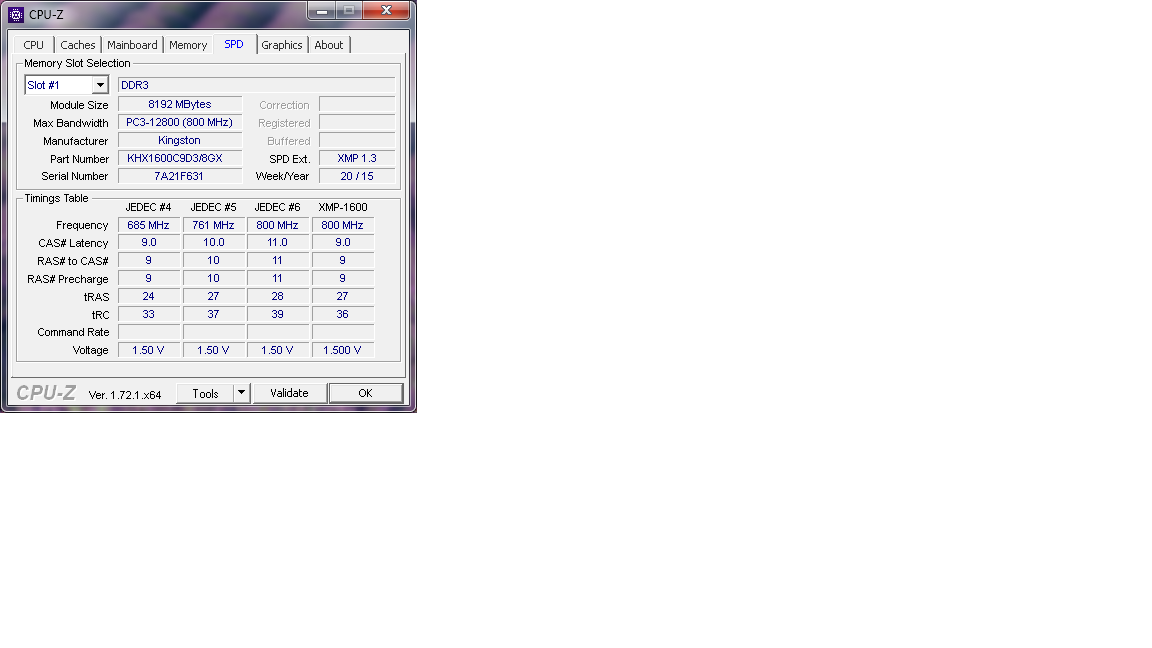Minimize the CPU-Z window
The image size is (1152, 648).
(322, 11)
